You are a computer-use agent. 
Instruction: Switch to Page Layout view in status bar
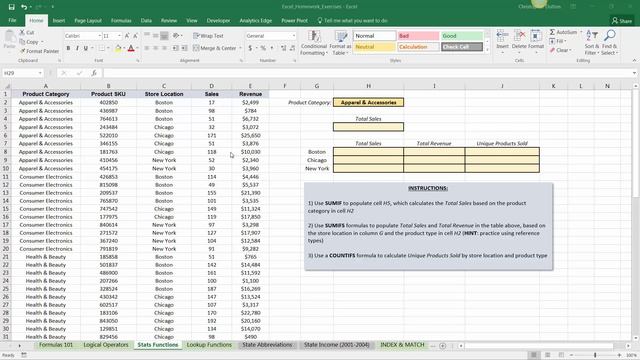pos(548,355)
